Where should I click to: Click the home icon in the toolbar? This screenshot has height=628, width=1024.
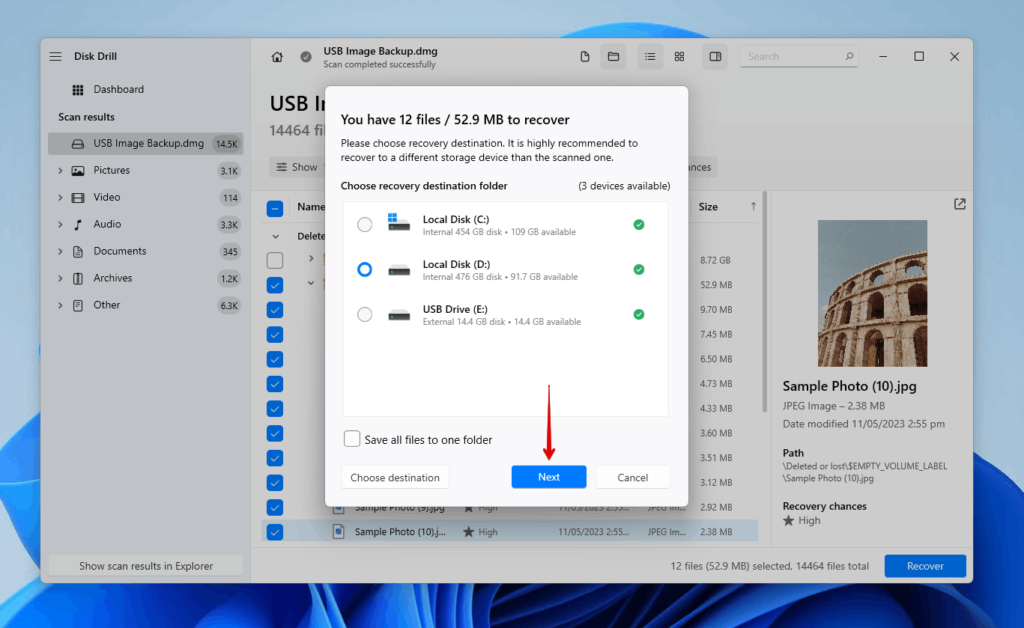[276, 56]
